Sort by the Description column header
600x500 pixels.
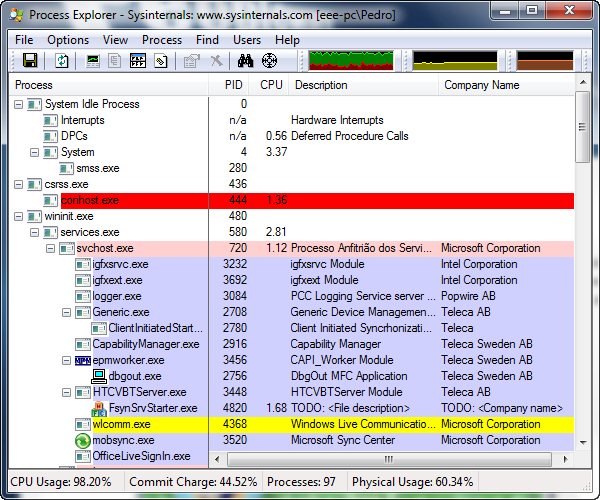click(x=364, y=85)
